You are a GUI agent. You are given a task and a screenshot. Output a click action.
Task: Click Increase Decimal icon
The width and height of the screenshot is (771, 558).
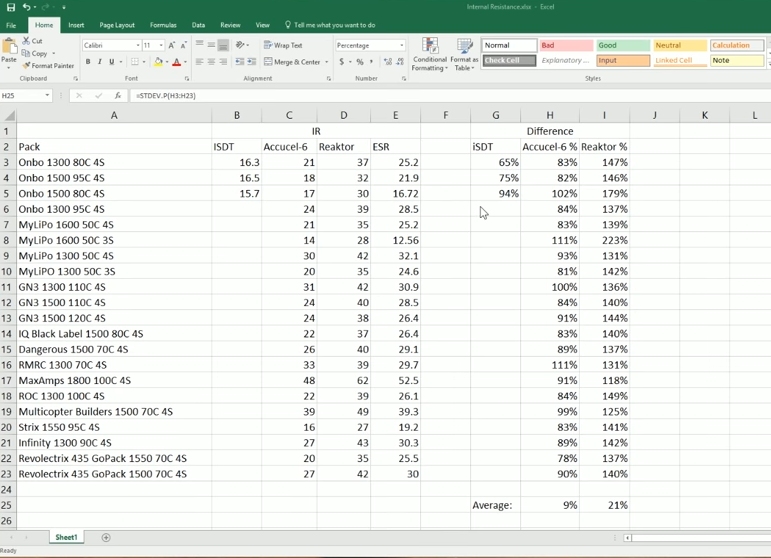(388, 61)
